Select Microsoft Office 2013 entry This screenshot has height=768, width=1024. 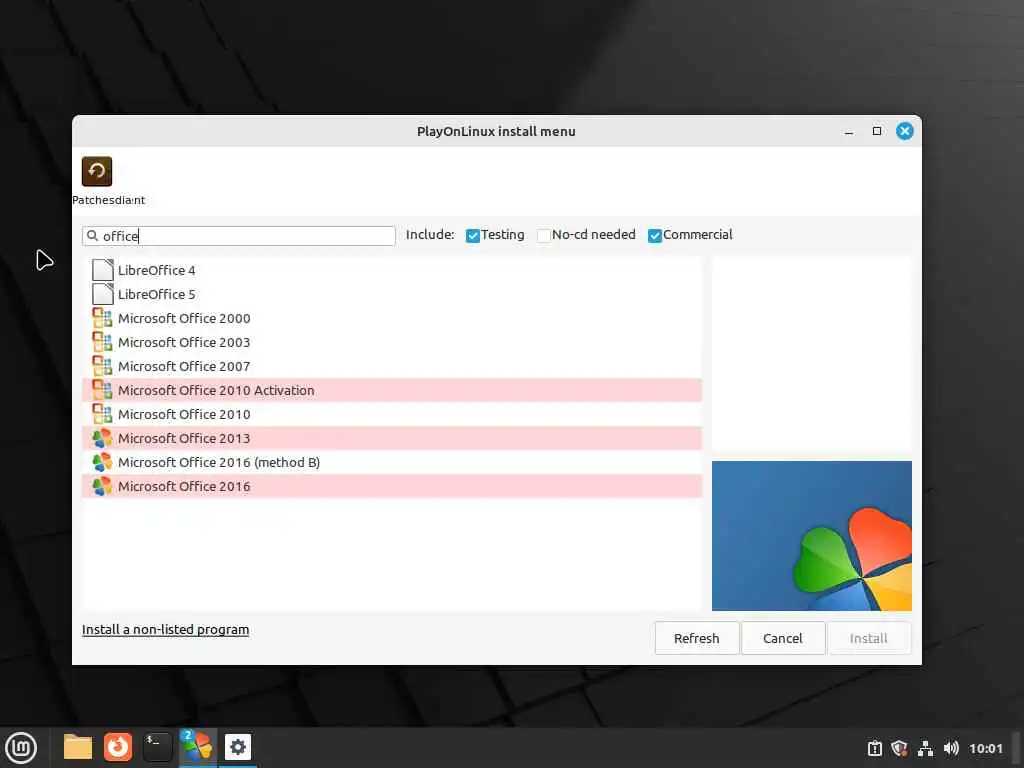click(x=184, y=439)
